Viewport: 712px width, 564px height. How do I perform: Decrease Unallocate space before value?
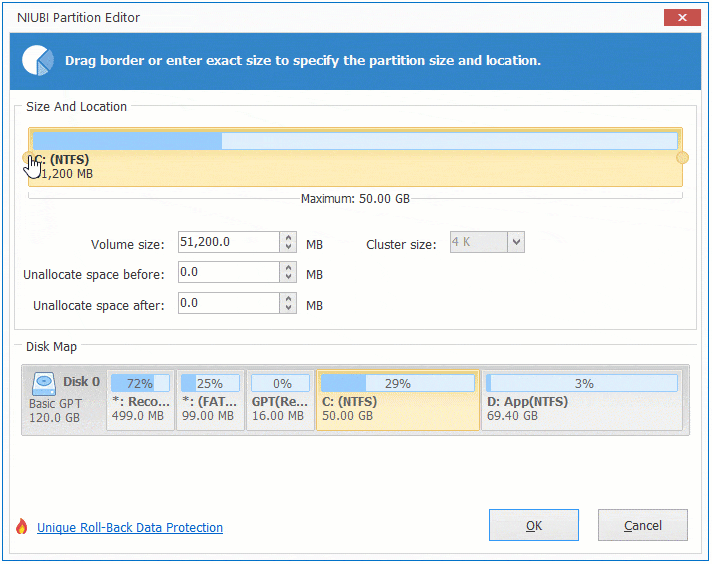click(x=288, y=277)
